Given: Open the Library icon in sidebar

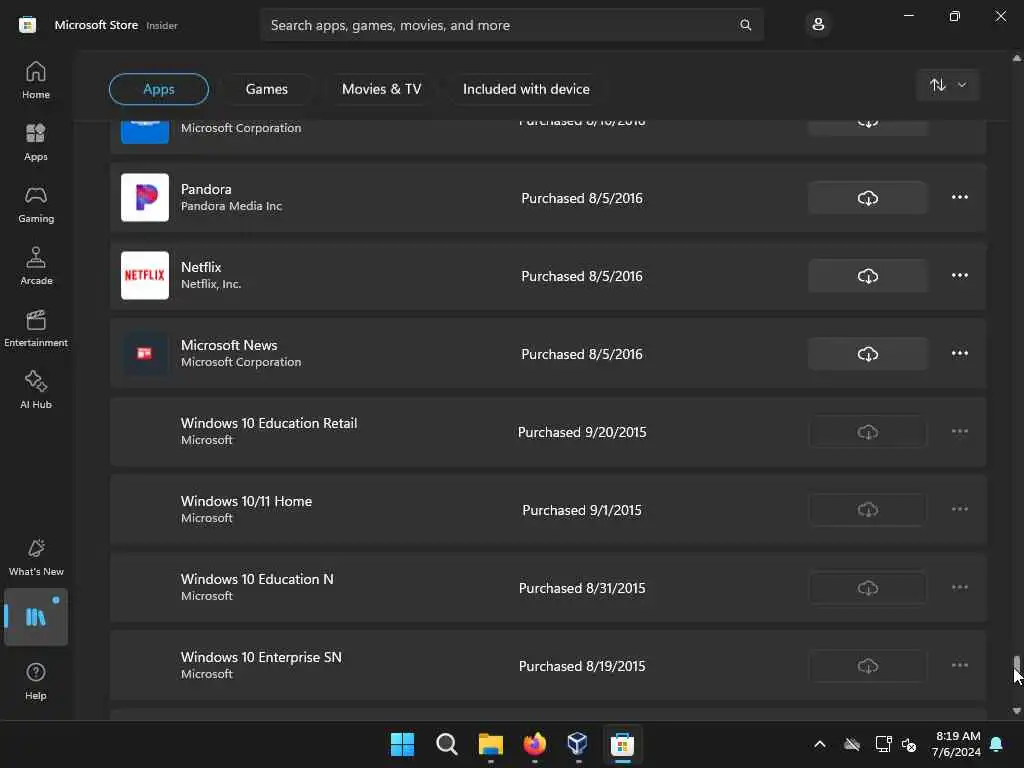Looking at the screenshot, I should (36, 617).
